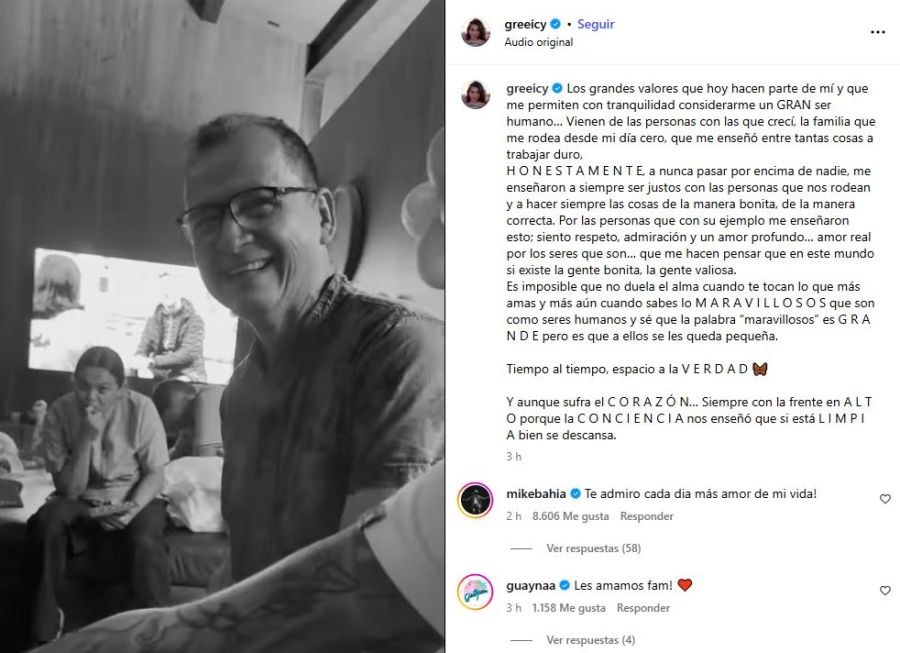Click the verified badge beside mikebahia
This screenshot has height=653, width=900.
click(x=575, y=493)
